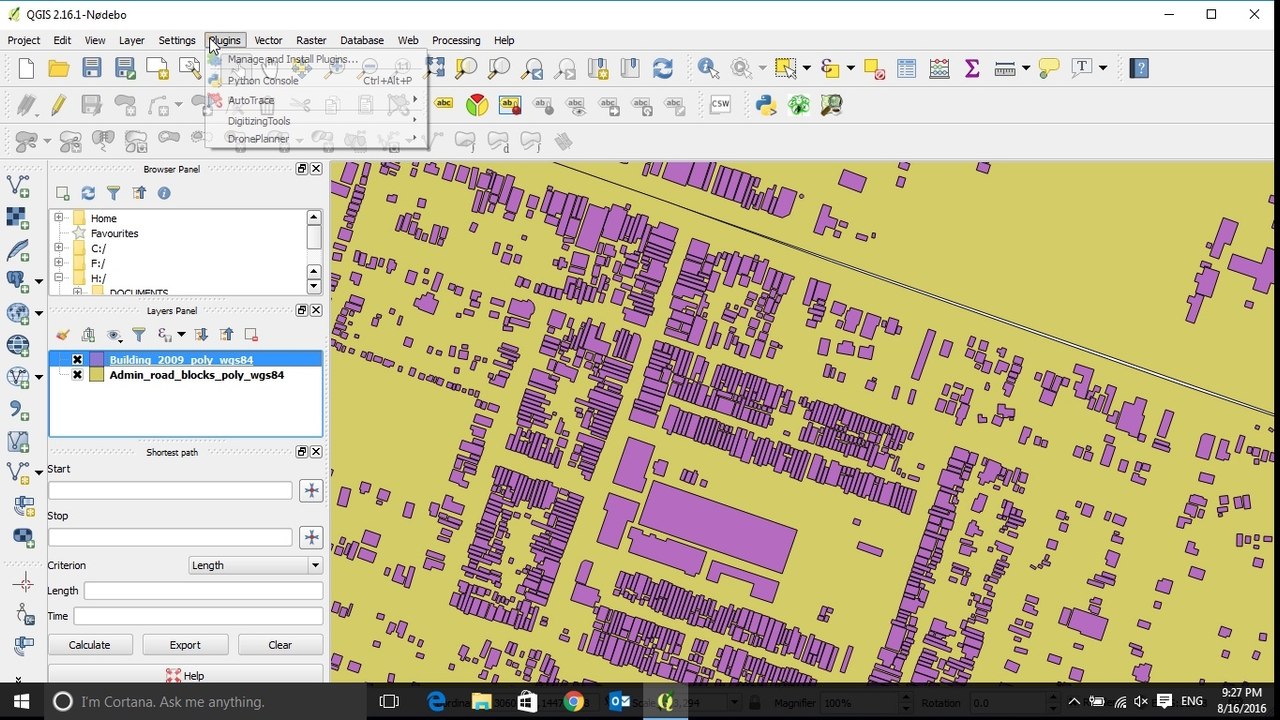
Task: Click the purple Building layer color swatch
Action: click(96, 360)
